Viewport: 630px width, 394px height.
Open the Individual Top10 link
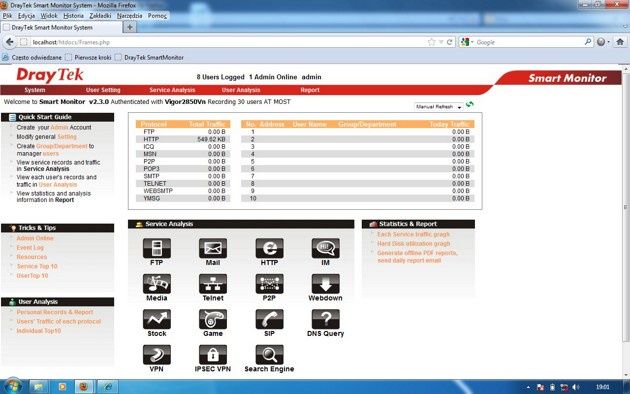pos(39,331)
